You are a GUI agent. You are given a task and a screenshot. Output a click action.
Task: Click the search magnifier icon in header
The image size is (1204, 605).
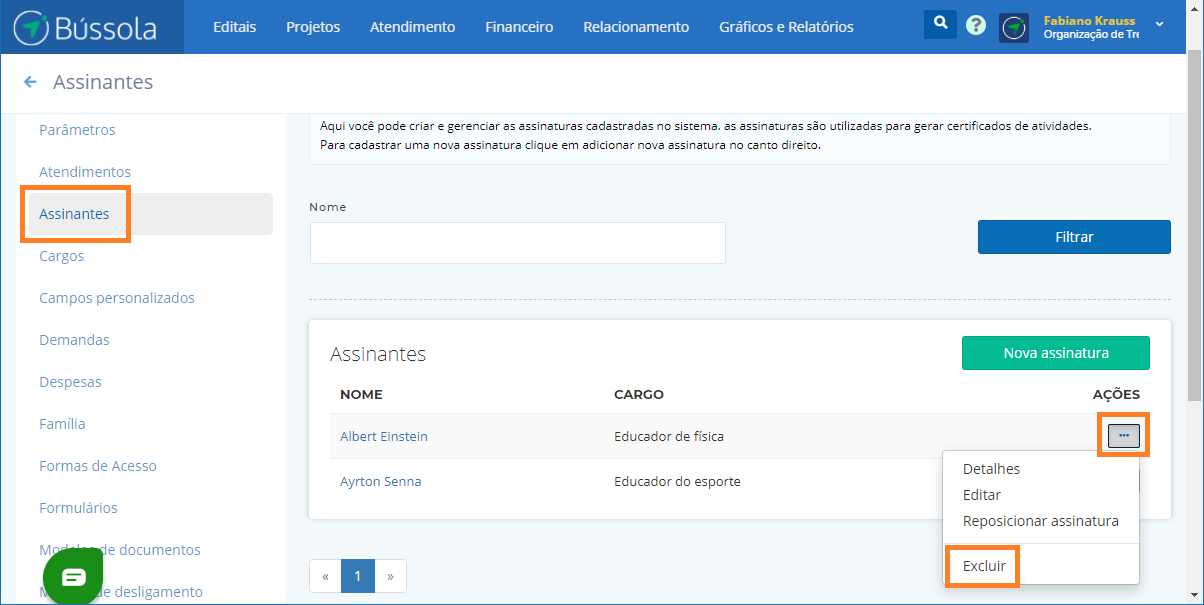coord(939,24)
